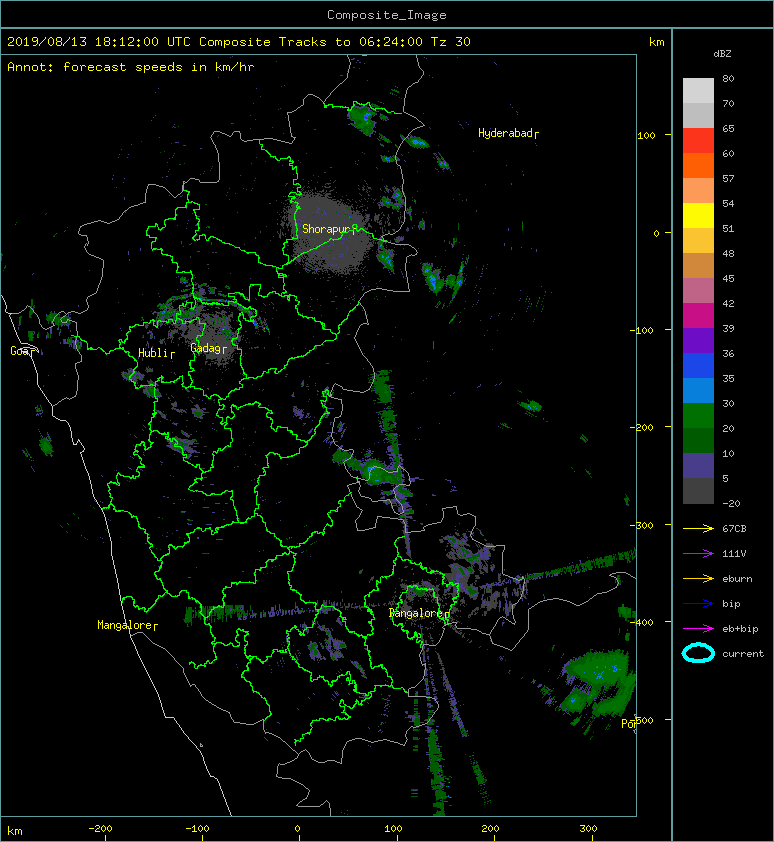Click the Composite_Image title text
This screenshot has width=774, height=842.
tap(387, 15)
